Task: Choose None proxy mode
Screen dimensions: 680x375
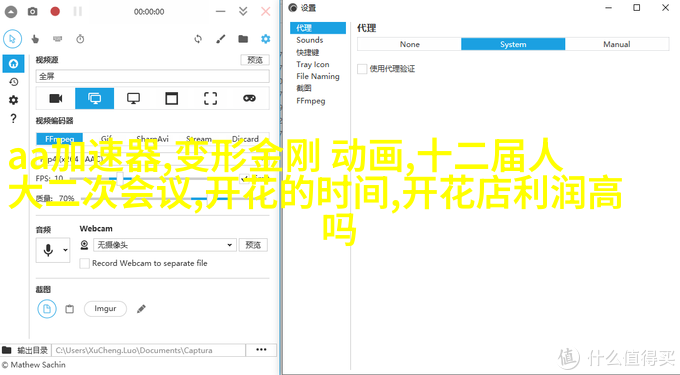Action: click(x=409, y=44)
